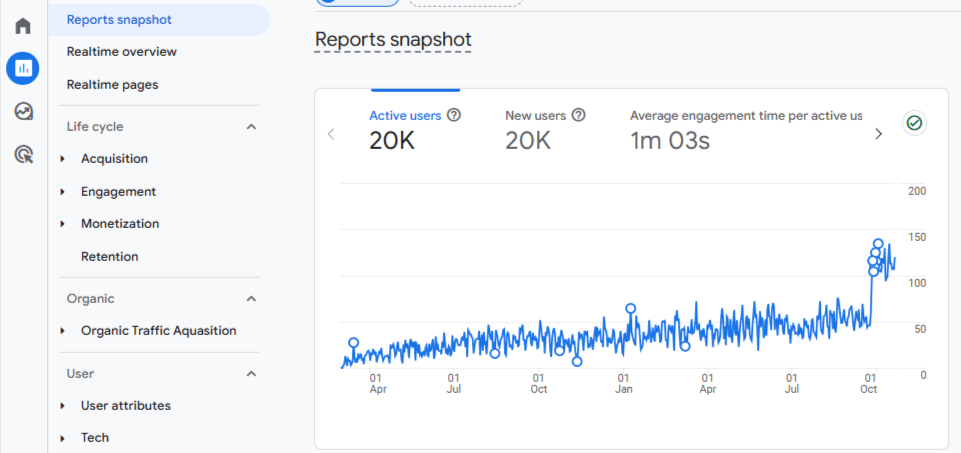This screenshot has width=961, height=453.
Task: Click the green checkmark data quality icon
Action: tap(913, 123)
